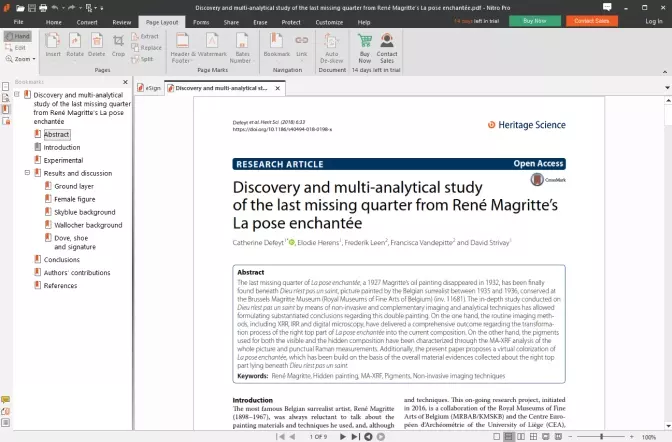Select the Rotate pages tool

[75, 45]
